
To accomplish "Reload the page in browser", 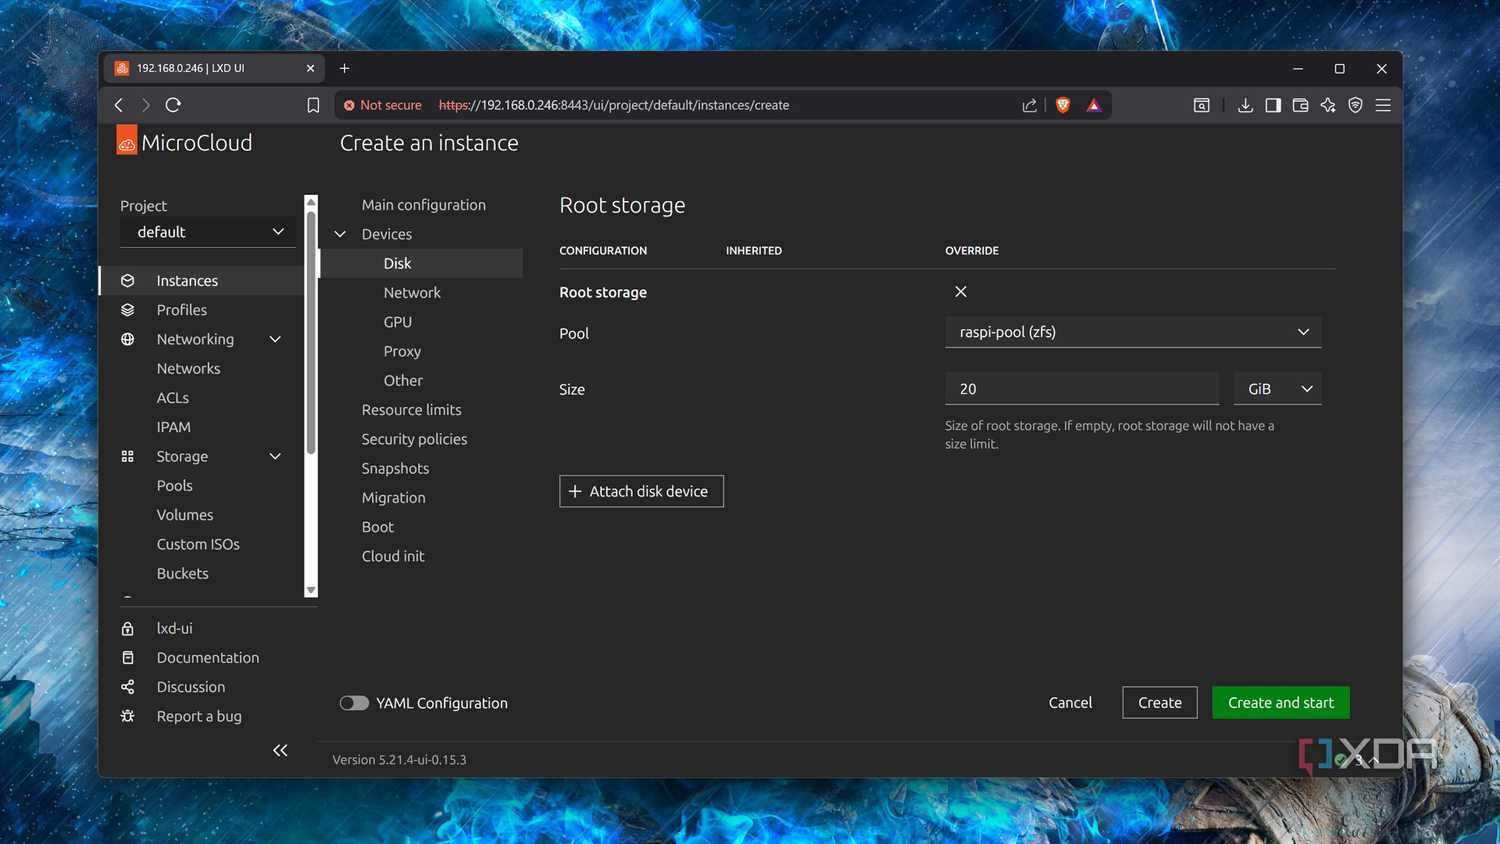I will coord(173,105).
